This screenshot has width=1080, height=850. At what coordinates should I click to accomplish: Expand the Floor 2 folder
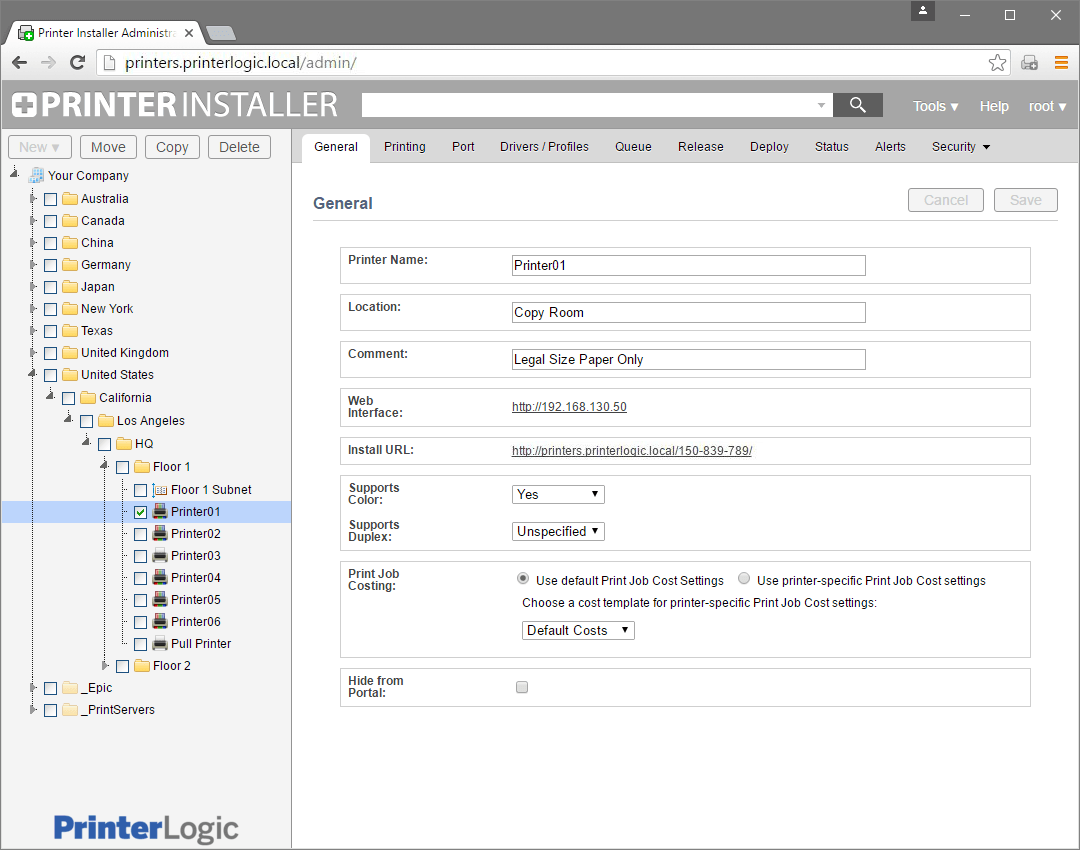tap(106, 666)
